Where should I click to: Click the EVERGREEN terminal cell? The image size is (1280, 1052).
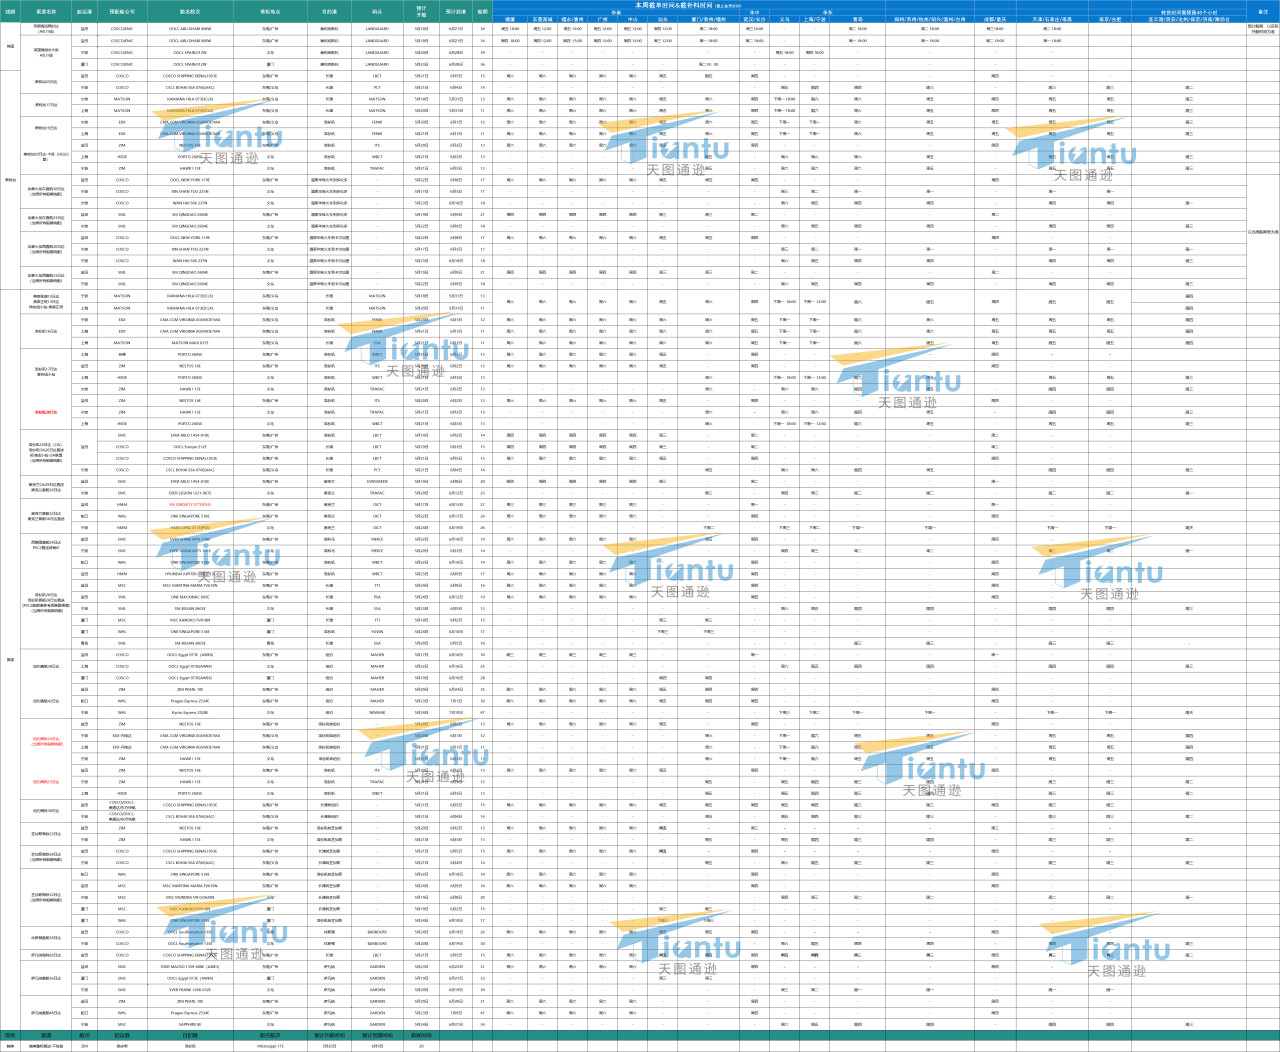coord(377,481)
